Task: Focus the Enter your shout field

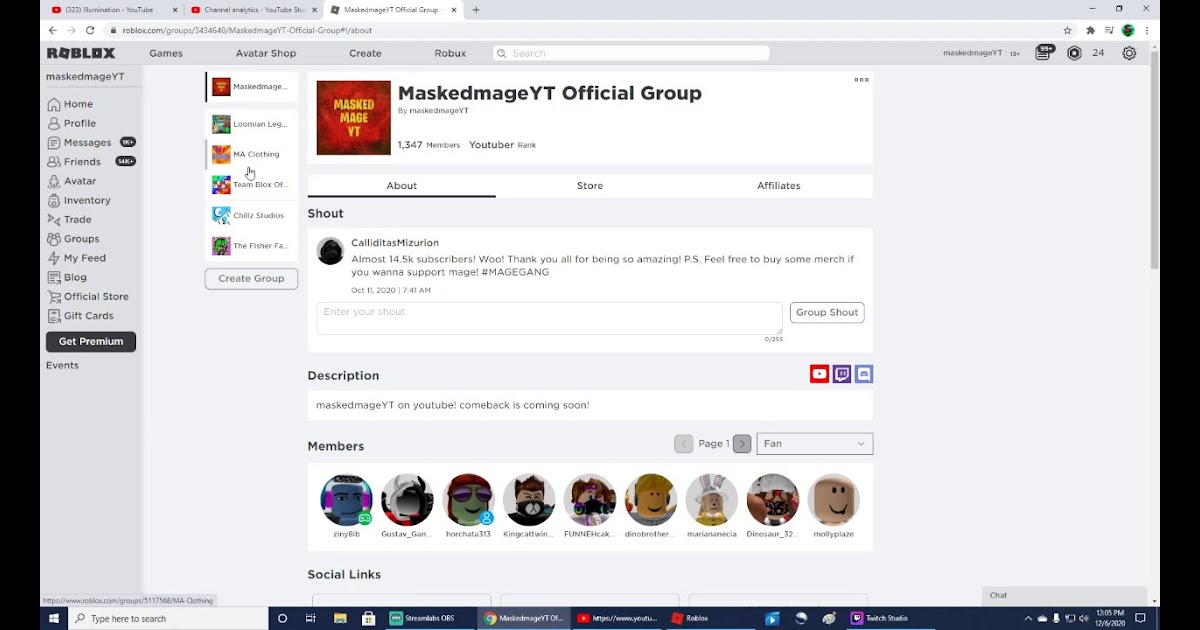Action: 549,318
